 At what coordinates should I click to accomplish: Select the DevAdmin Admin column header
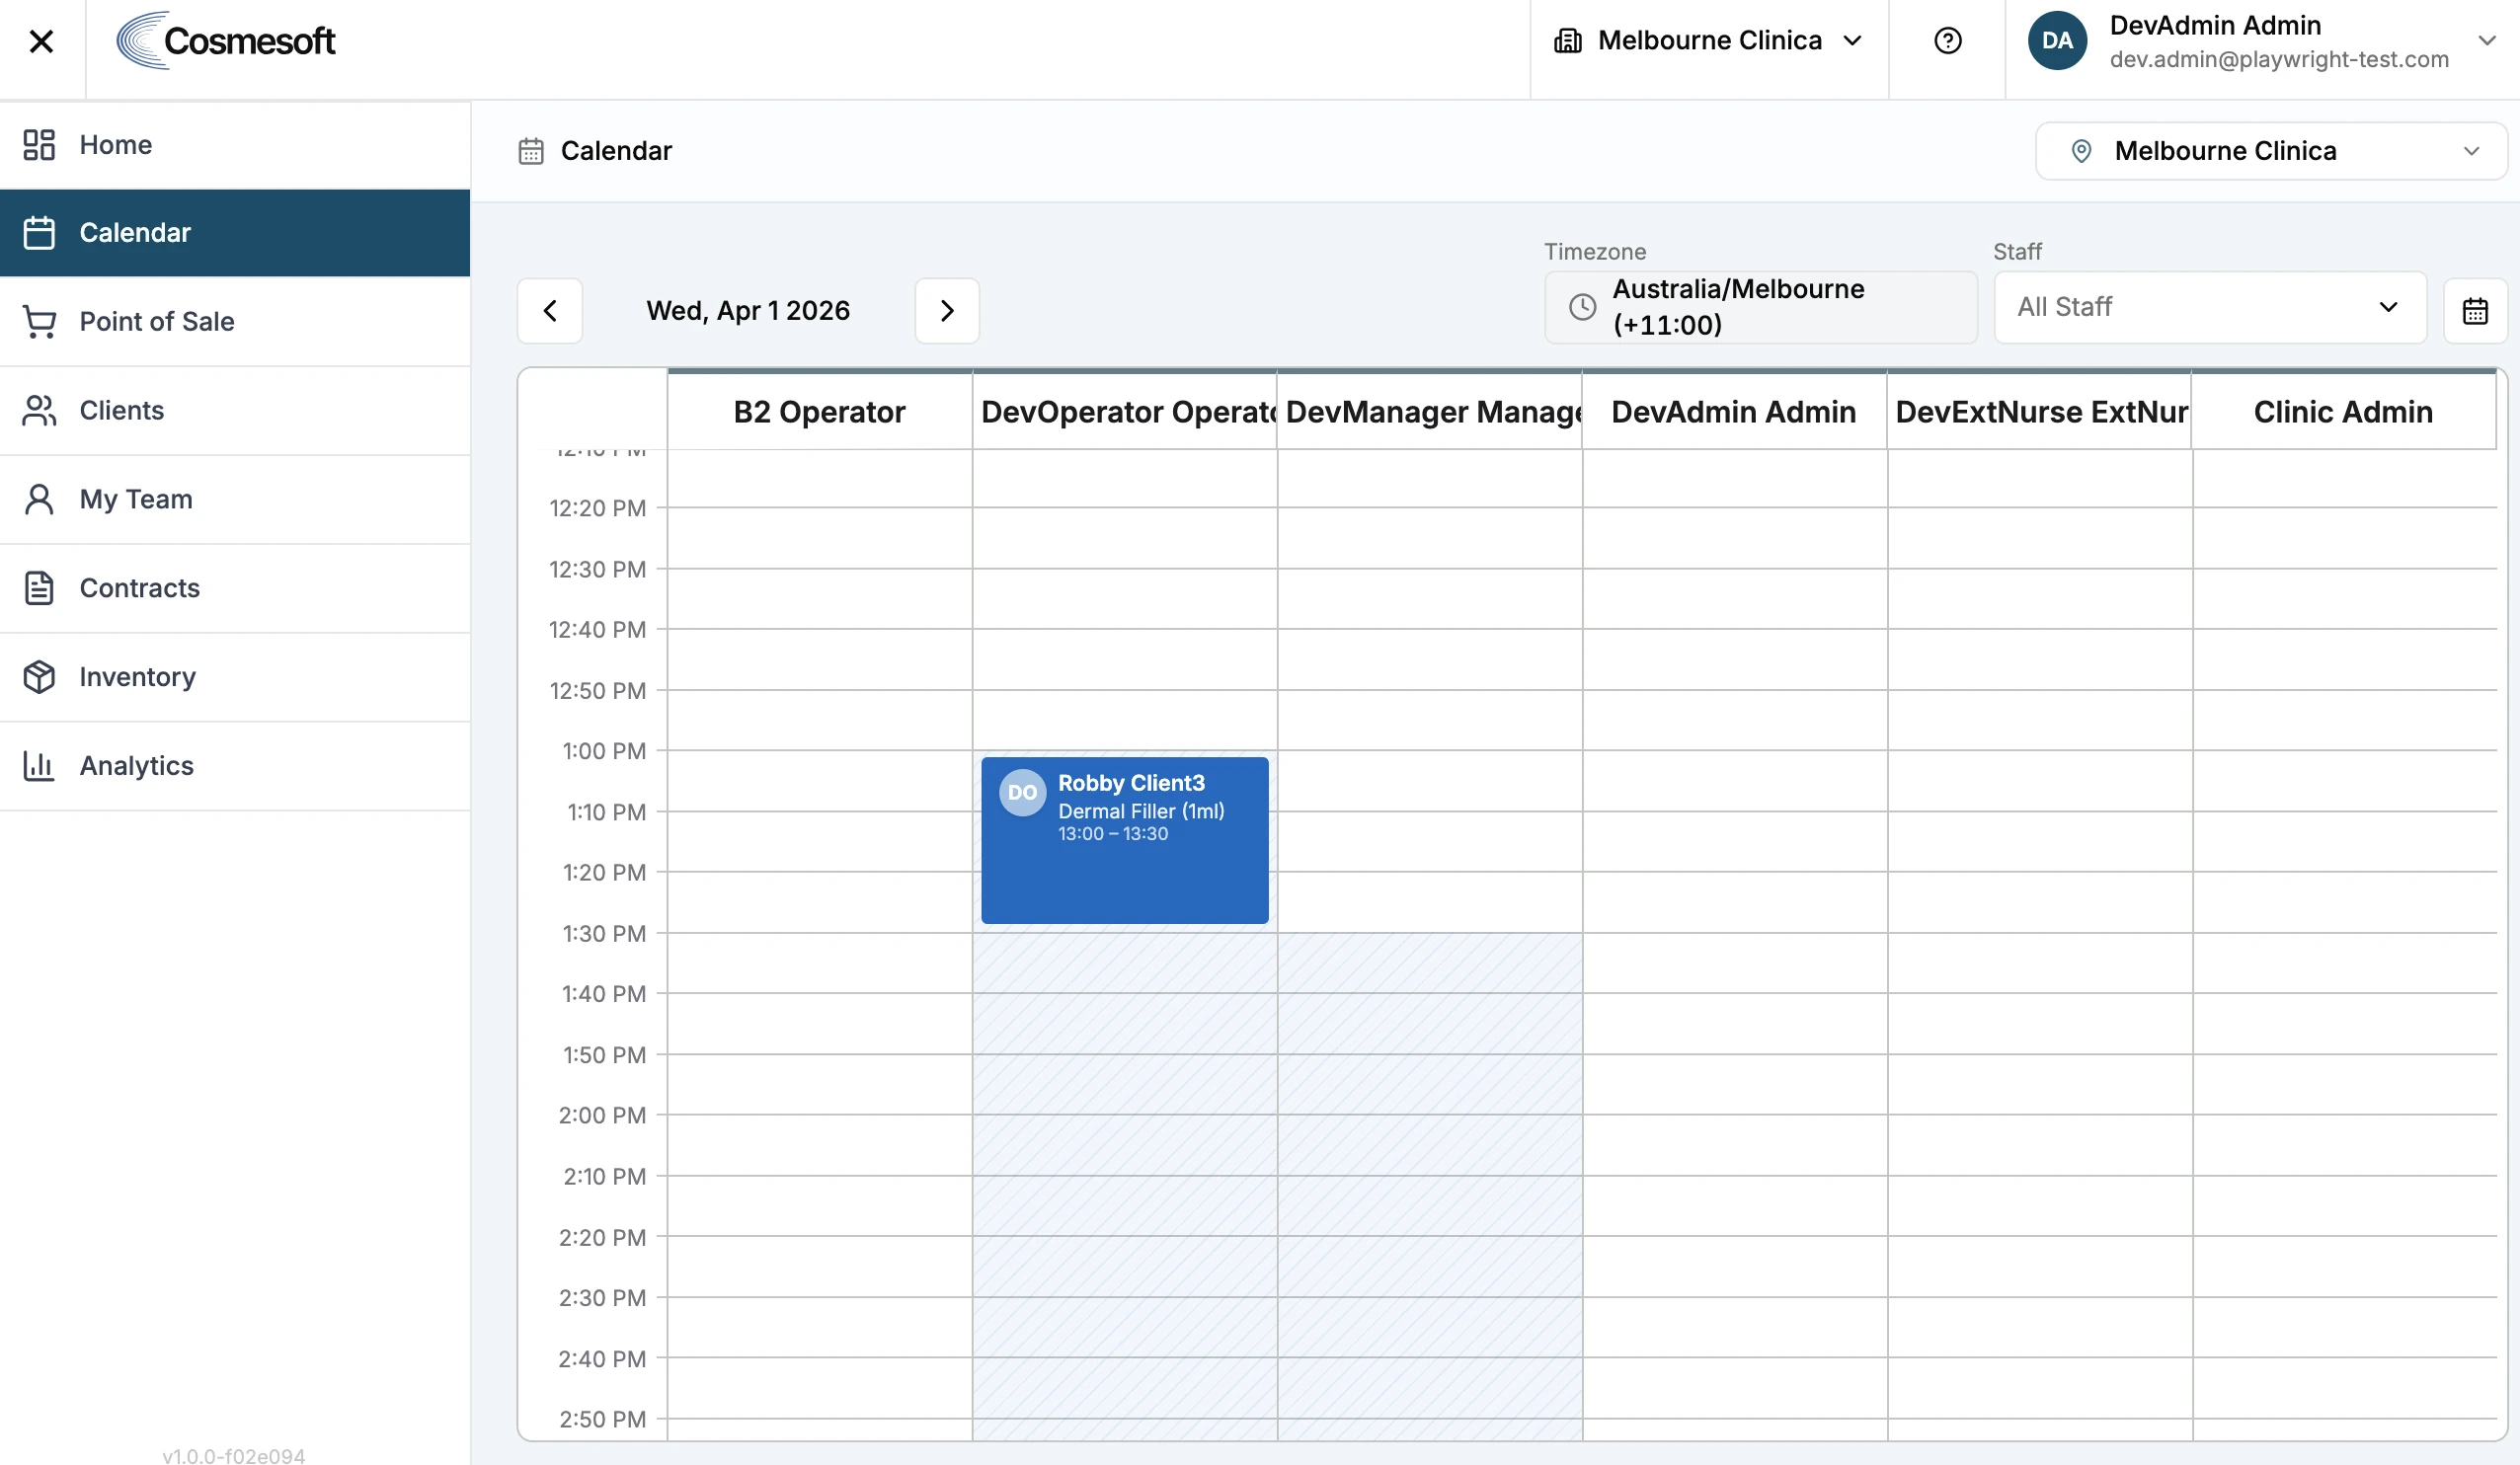pyautogui.click(x=1734, y=412)
